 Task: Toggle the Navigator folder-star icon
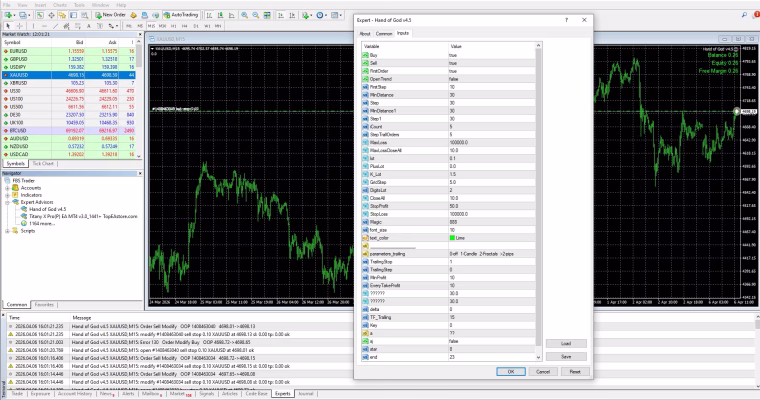(62, 15)
